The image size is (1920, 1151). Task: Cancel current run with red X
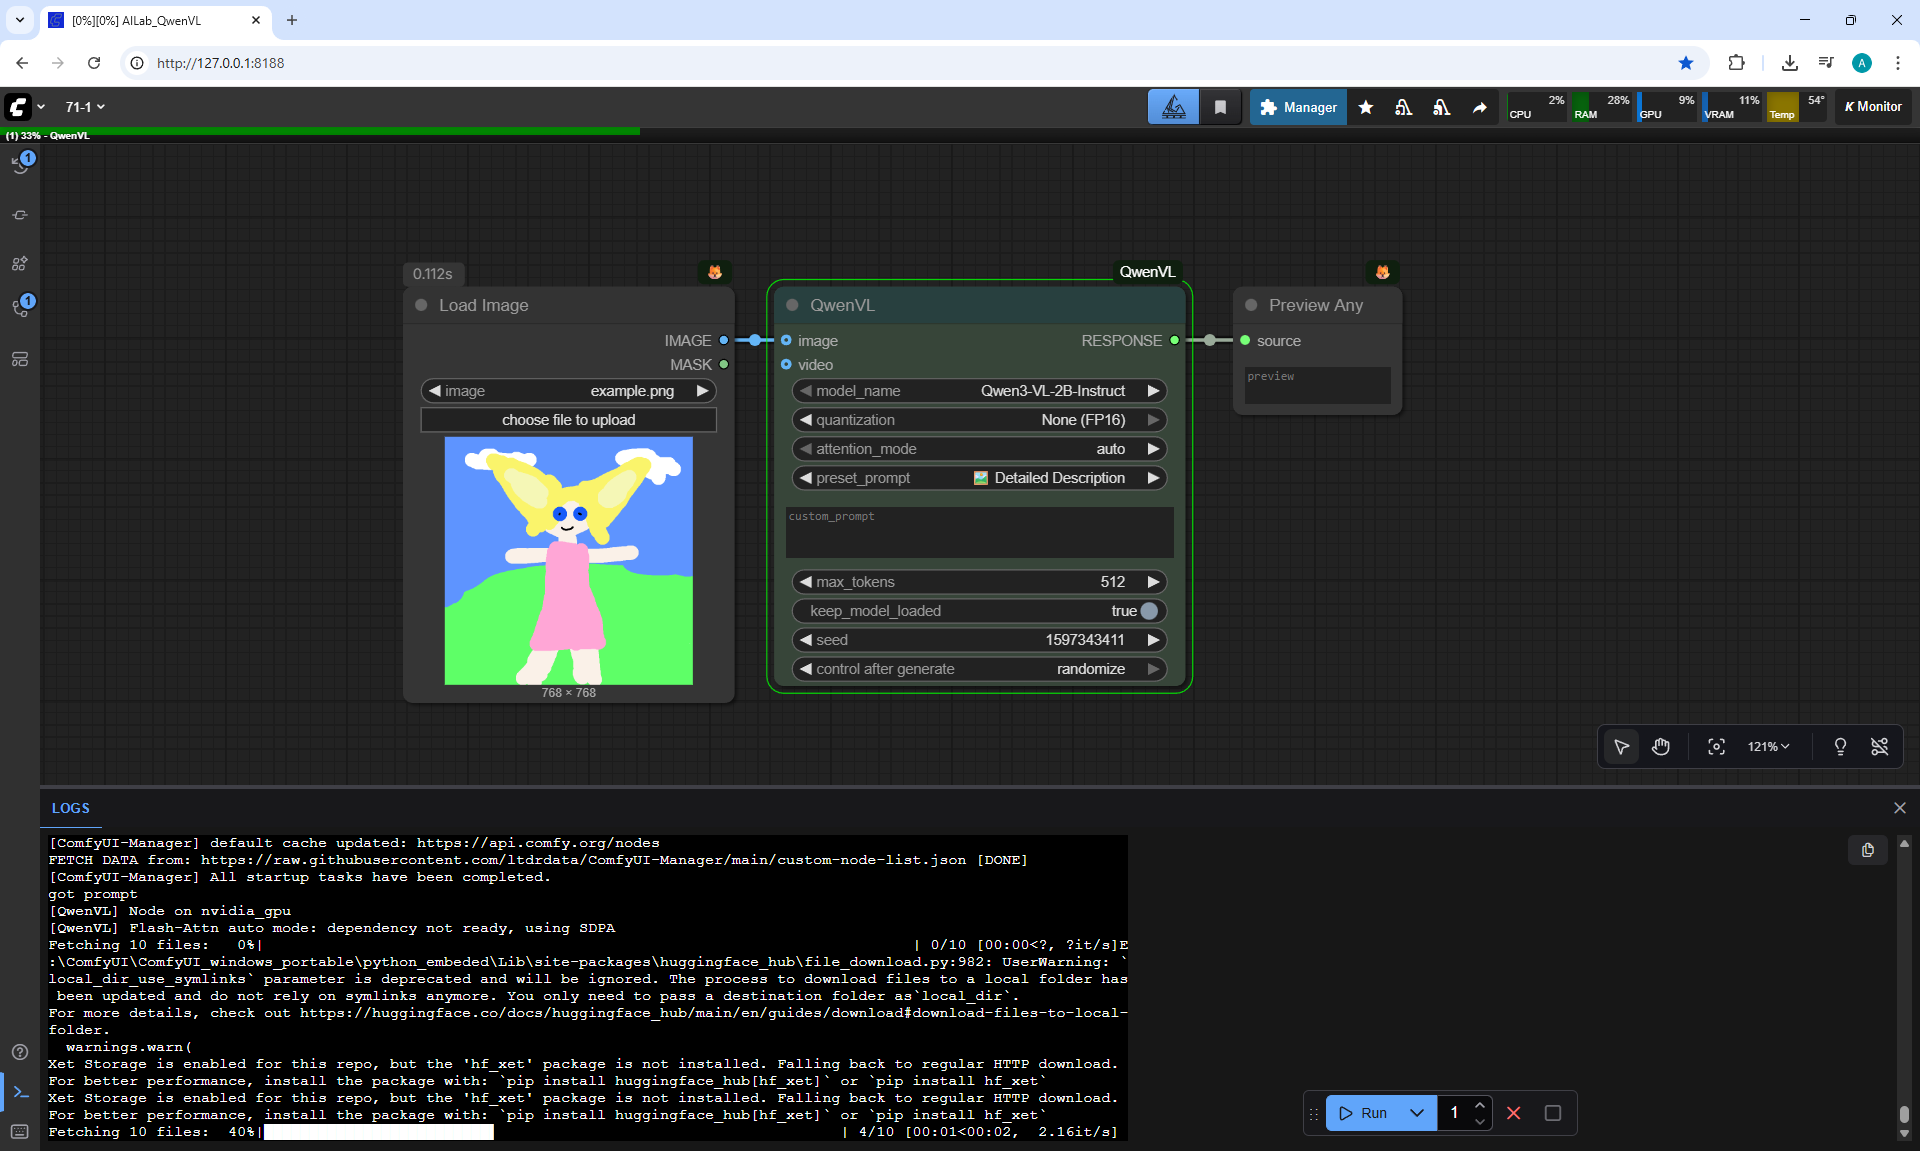[1514, 1113]
